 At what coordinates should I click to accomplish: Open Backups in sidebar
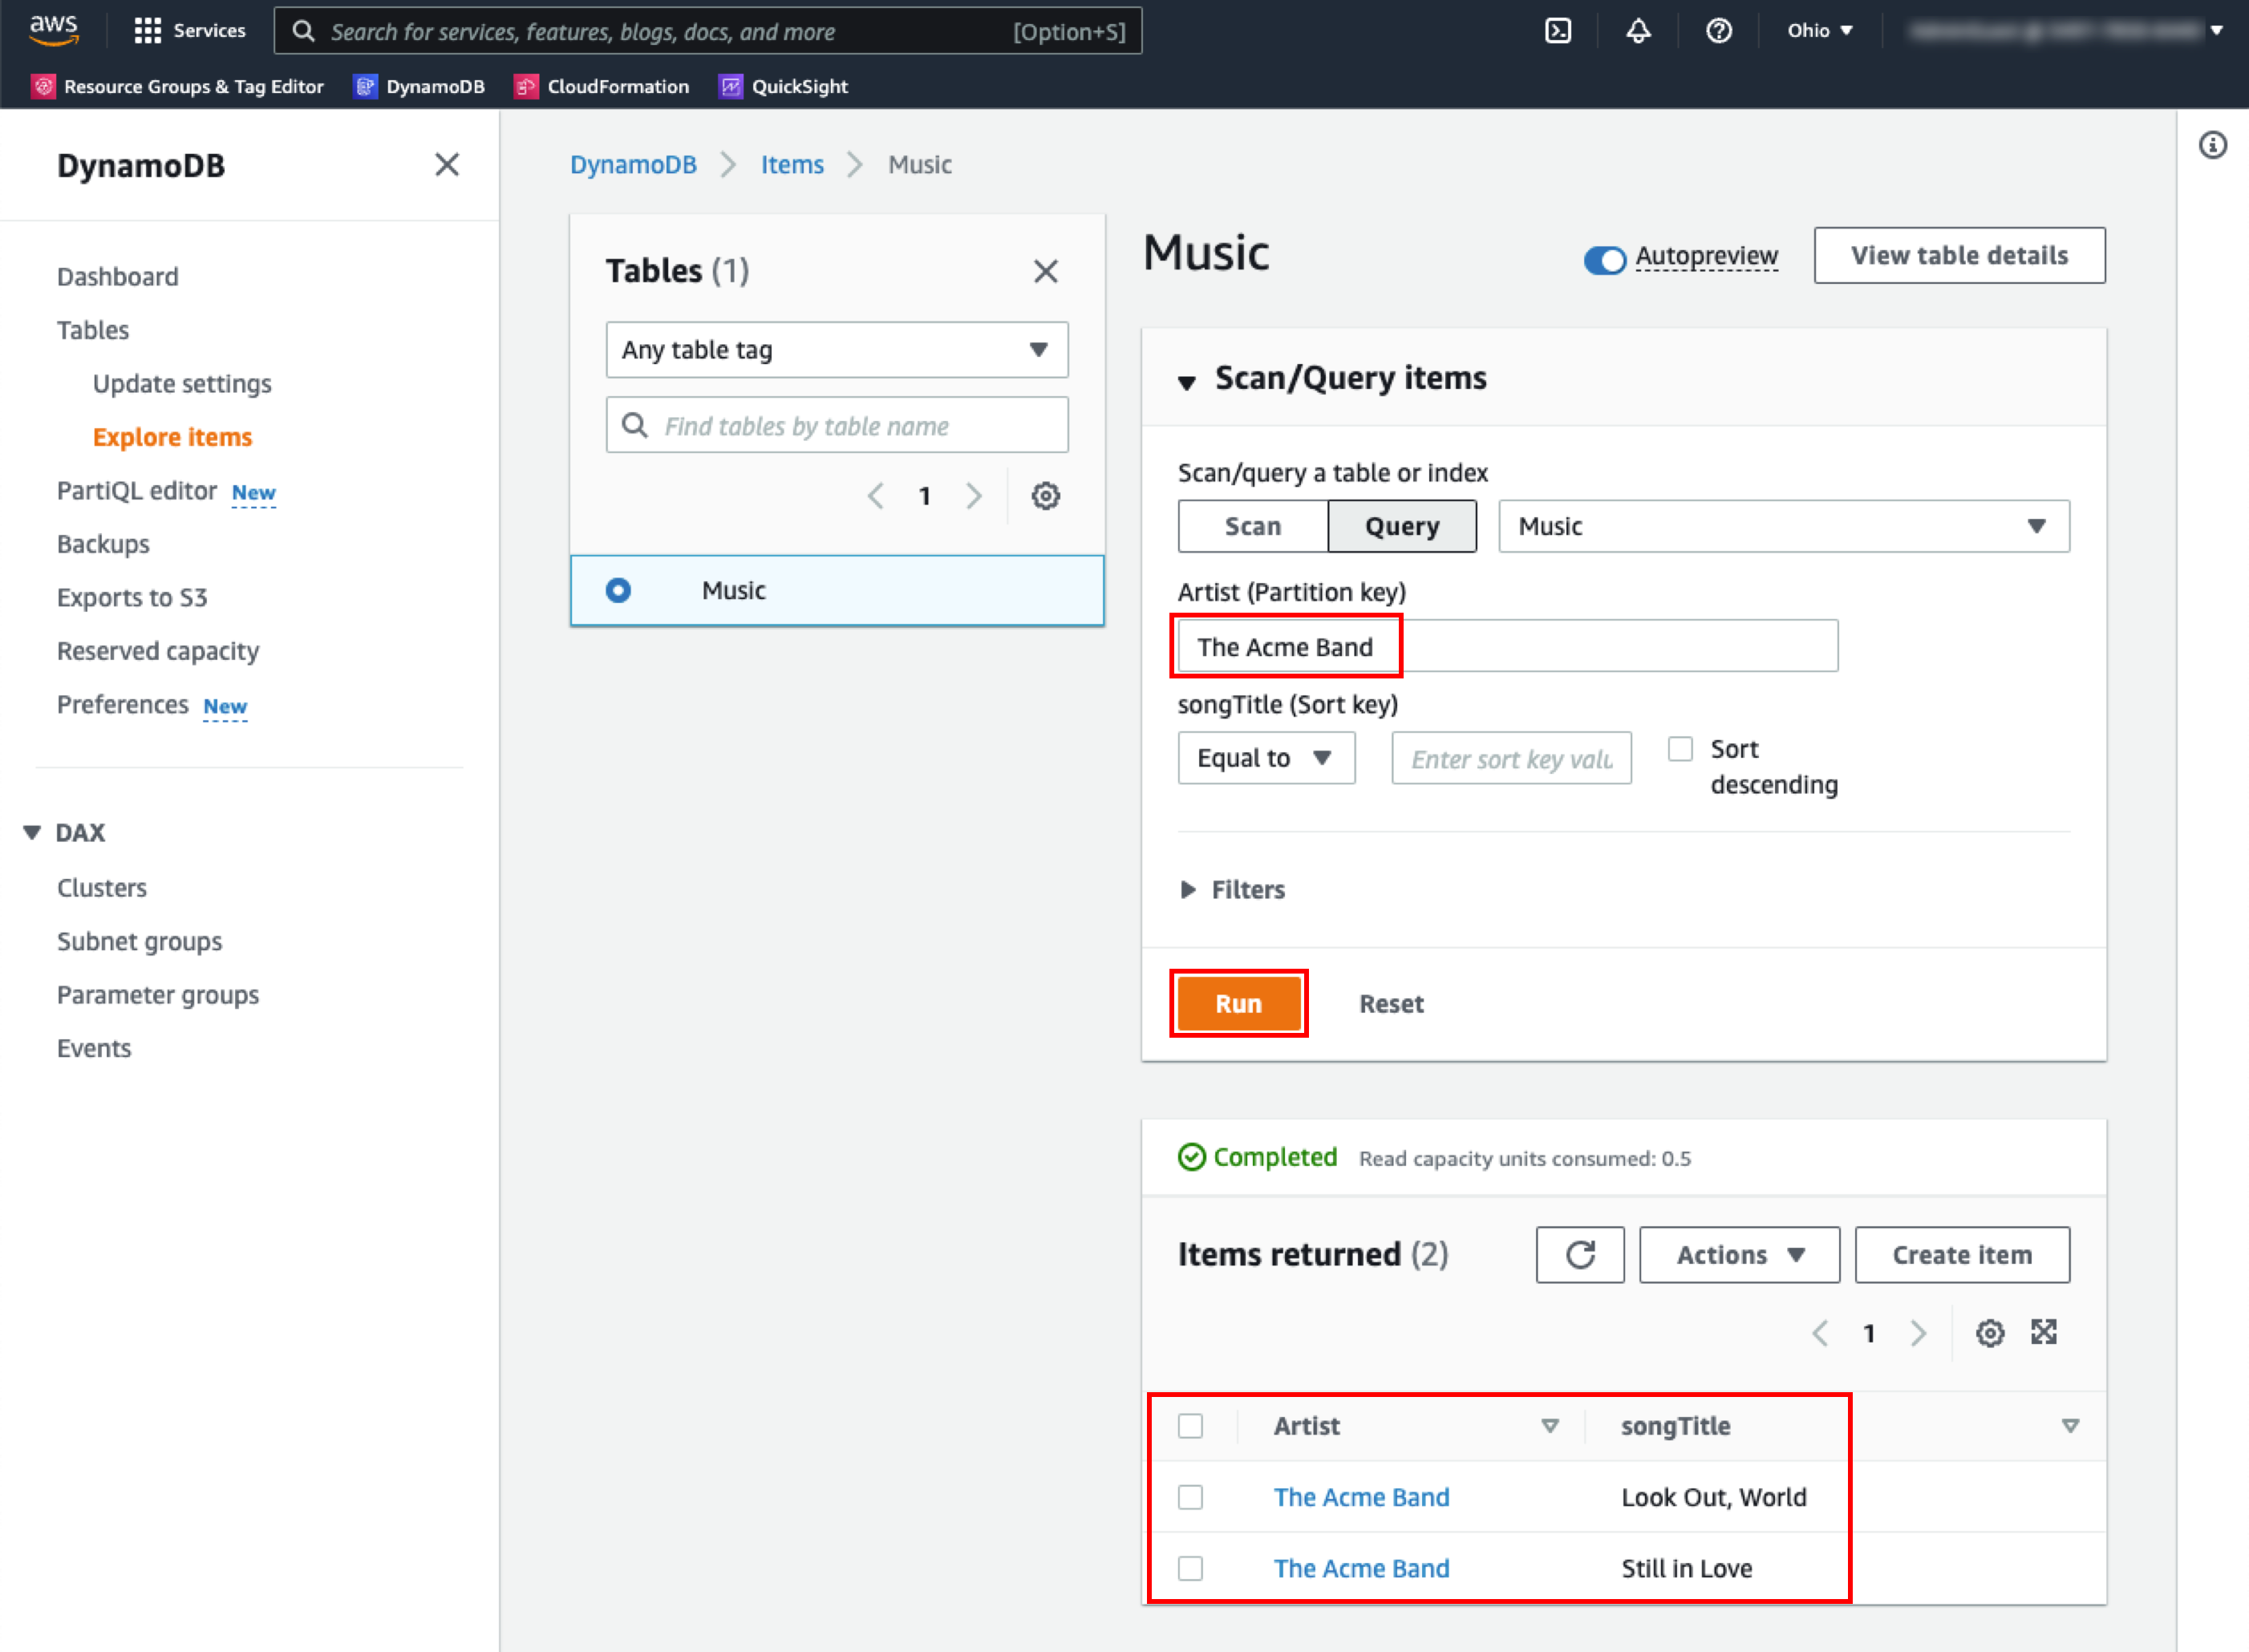103,544
